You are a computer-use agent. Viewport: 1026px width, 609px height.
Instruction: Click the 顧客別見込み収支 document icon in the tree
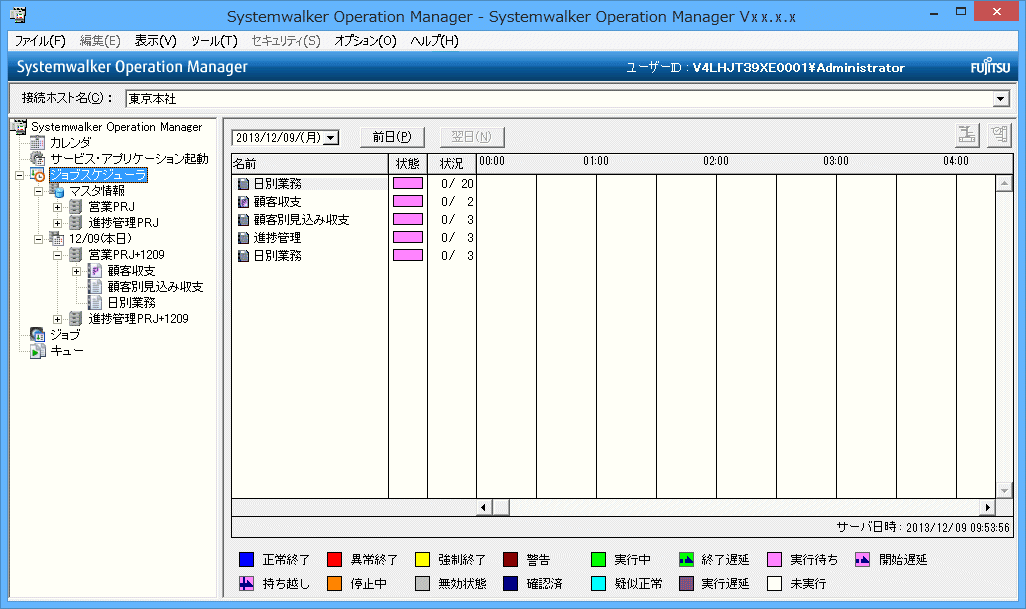pyautogui.click(x=96, y=287)
